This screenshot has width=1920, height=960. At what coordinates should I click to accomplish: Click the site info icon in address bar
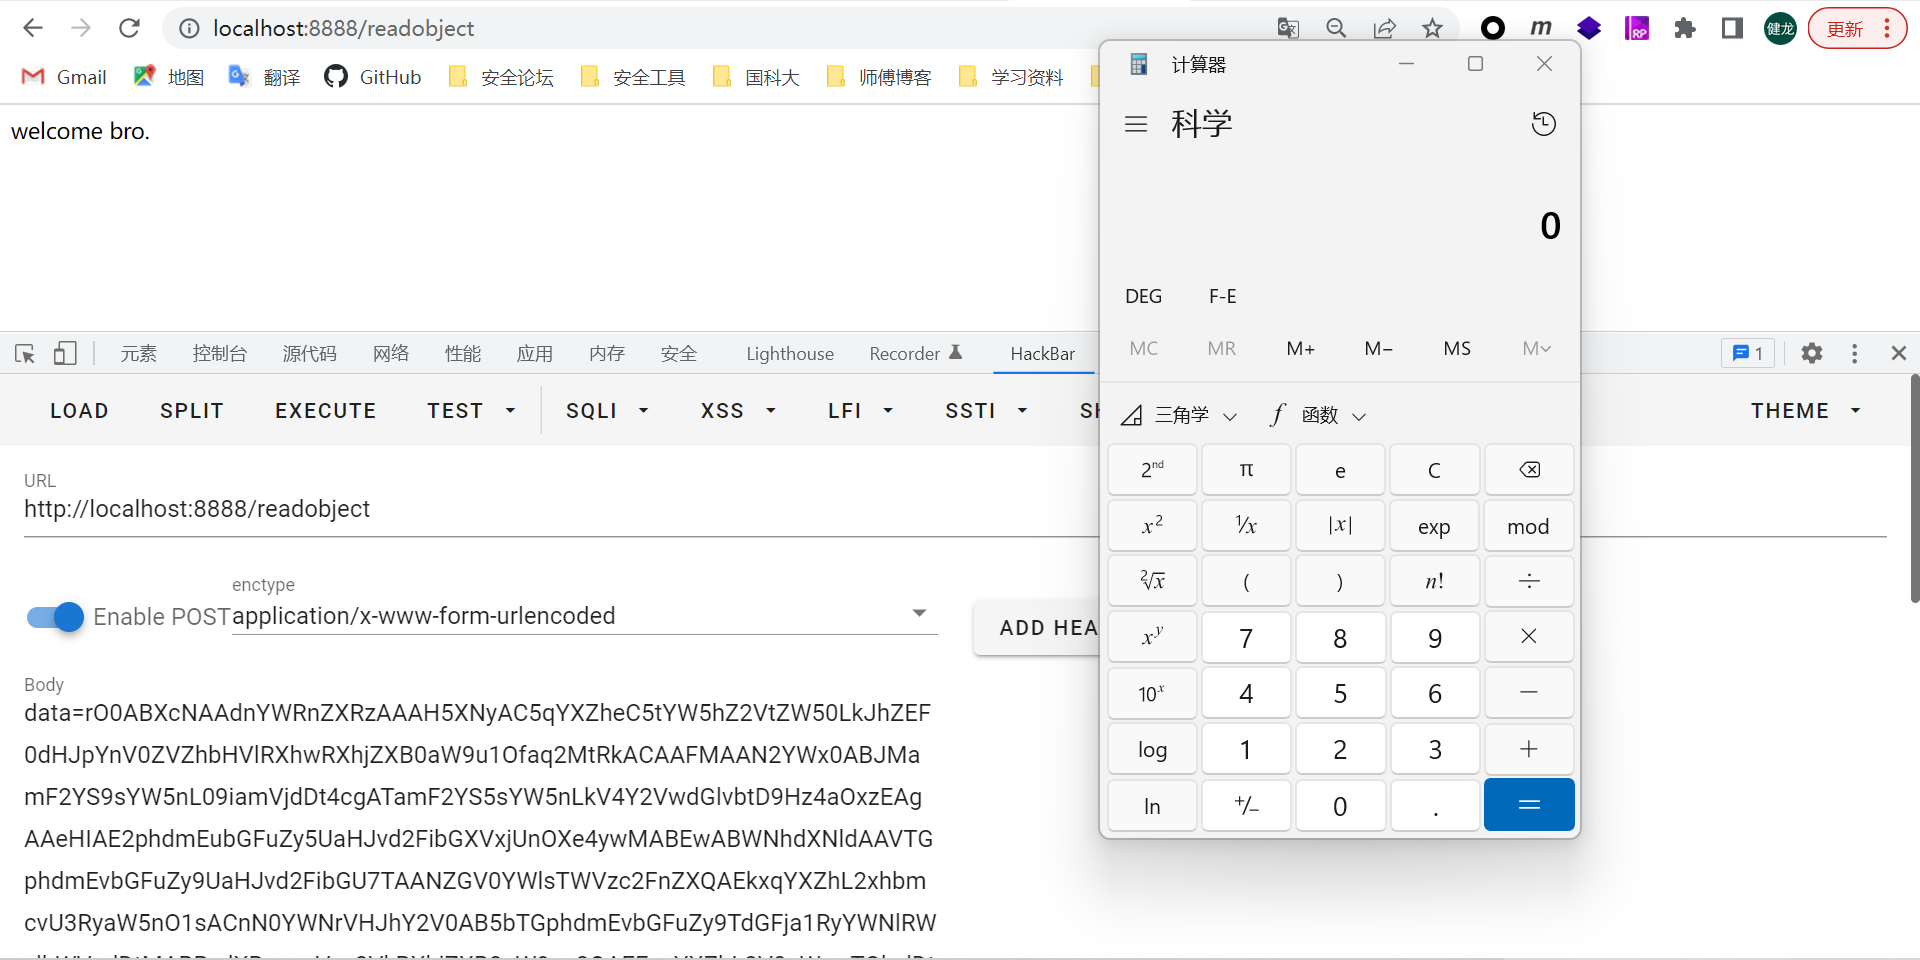pos(189,28)
